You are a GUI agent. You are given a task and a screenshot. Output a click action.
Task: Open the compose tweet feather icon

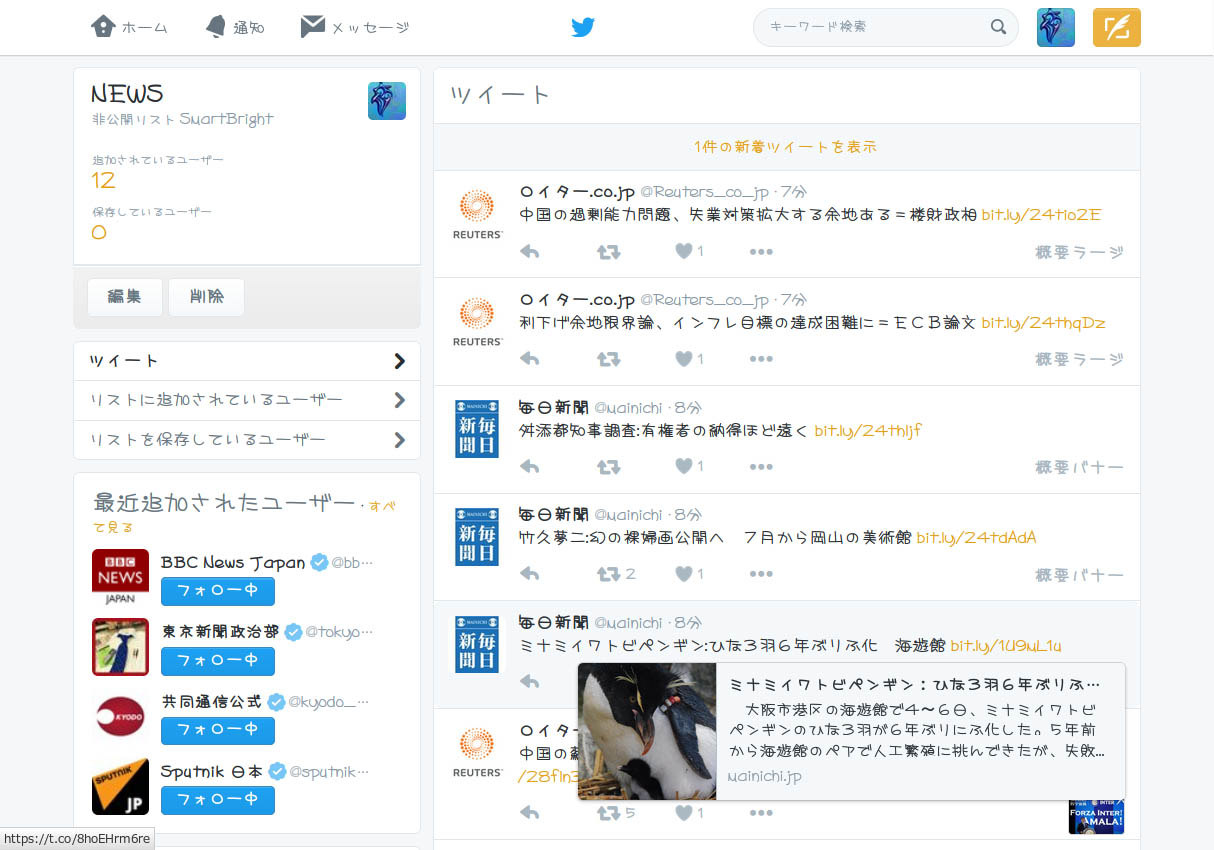pos(1116,27)
